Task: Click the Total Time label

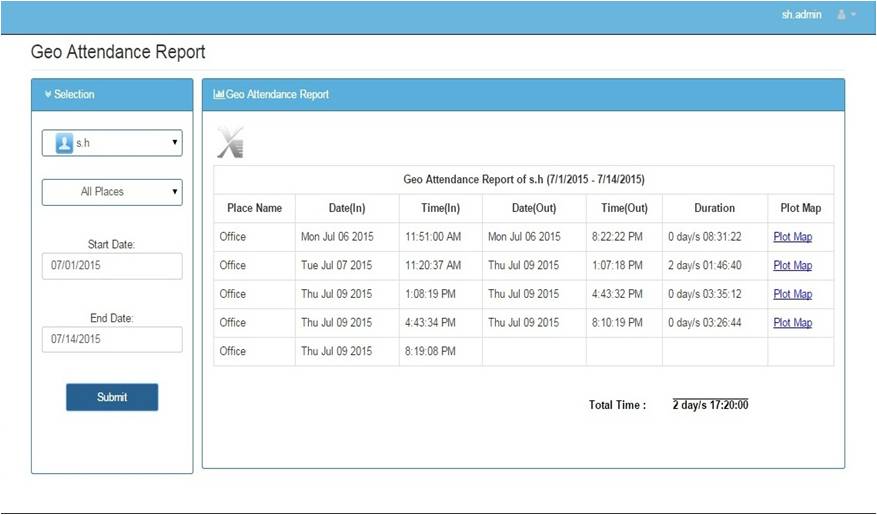Action: (617, 405)
